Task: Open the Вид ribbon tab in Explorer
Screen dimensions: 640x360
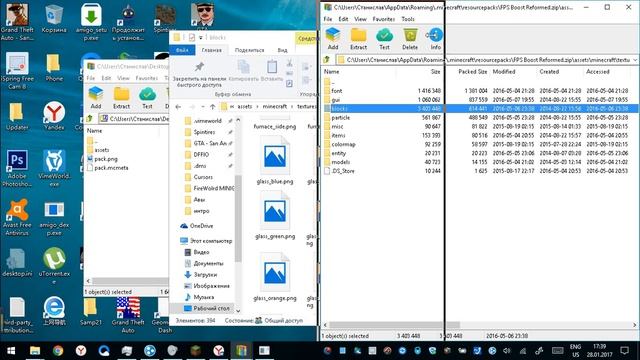Action: [x=282, y=50]
